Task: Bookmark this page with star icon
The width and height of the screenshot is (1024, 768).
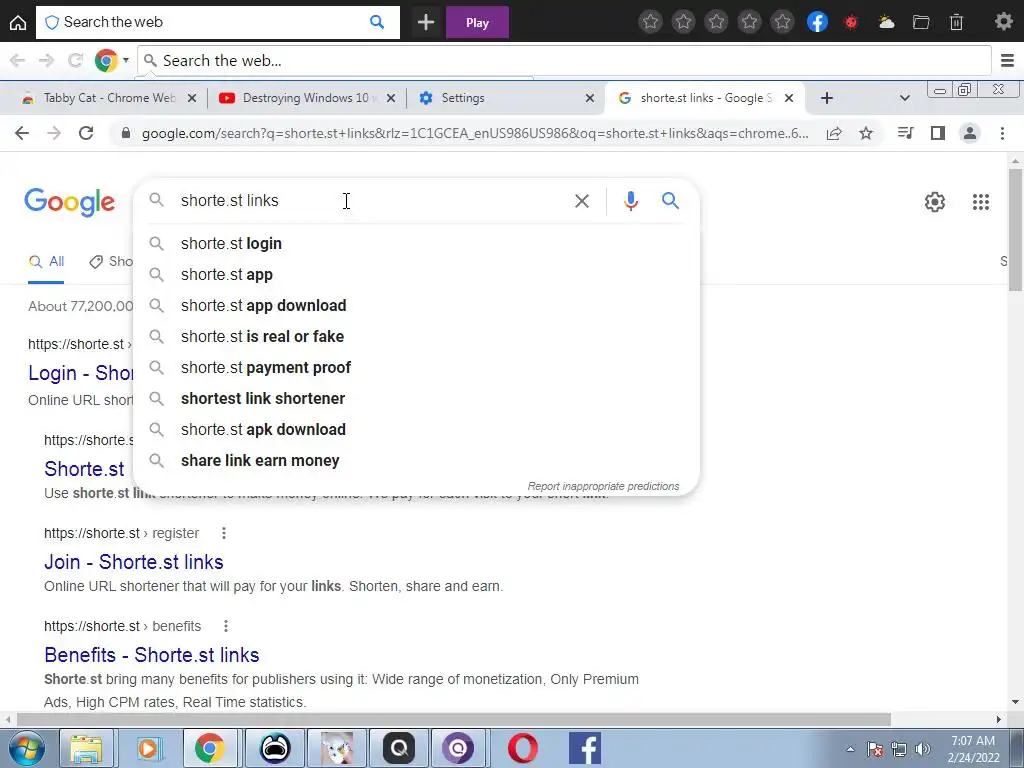Action: [x=866, y=134]
